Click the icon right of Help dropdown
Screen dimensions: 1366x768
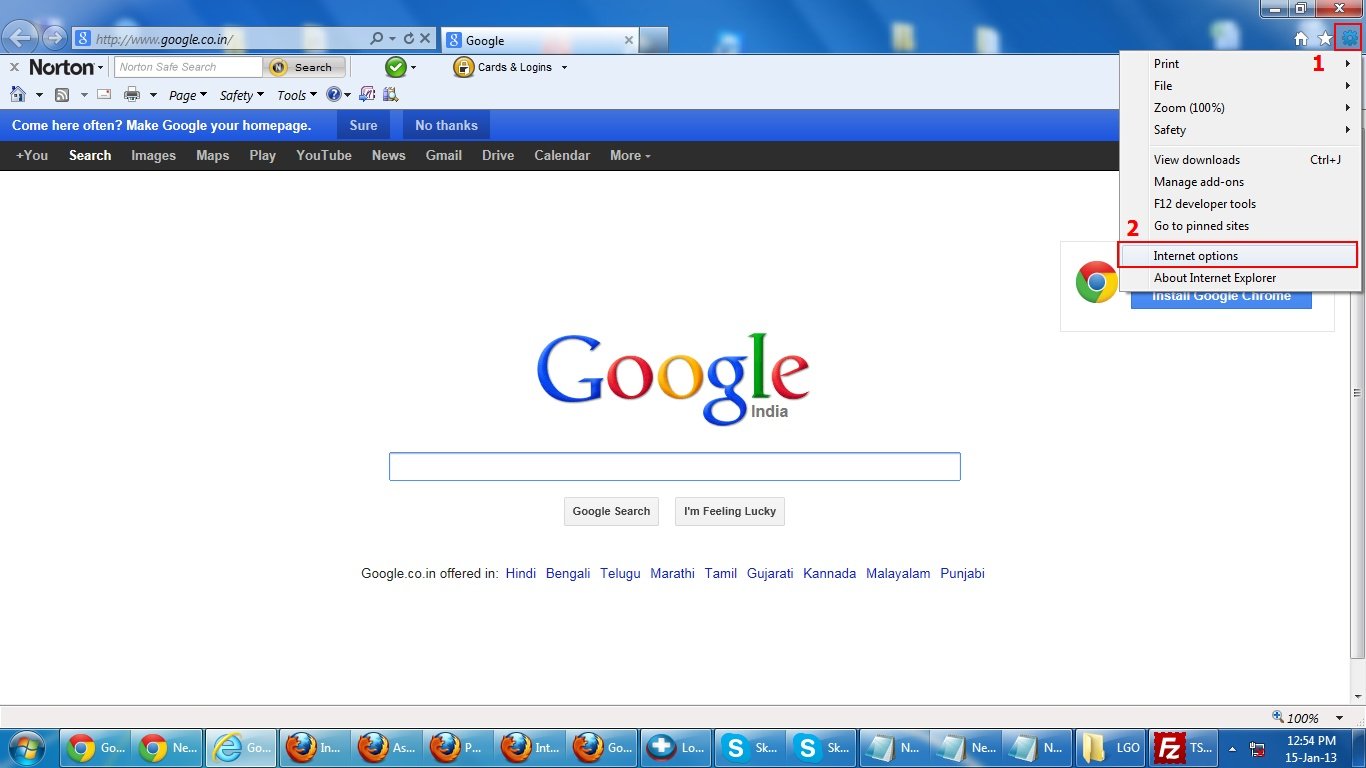click(367, 95)
